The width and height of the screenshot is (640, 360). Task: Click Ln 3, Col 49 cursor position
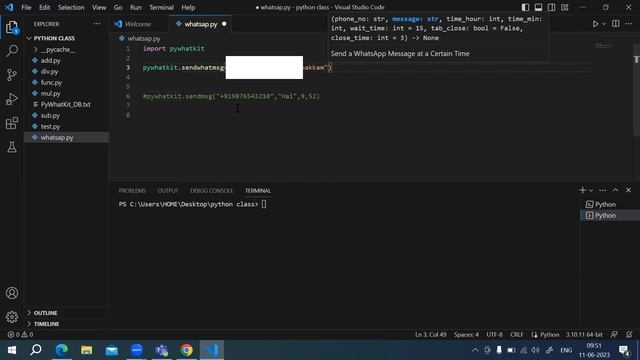tap(431, 335)
